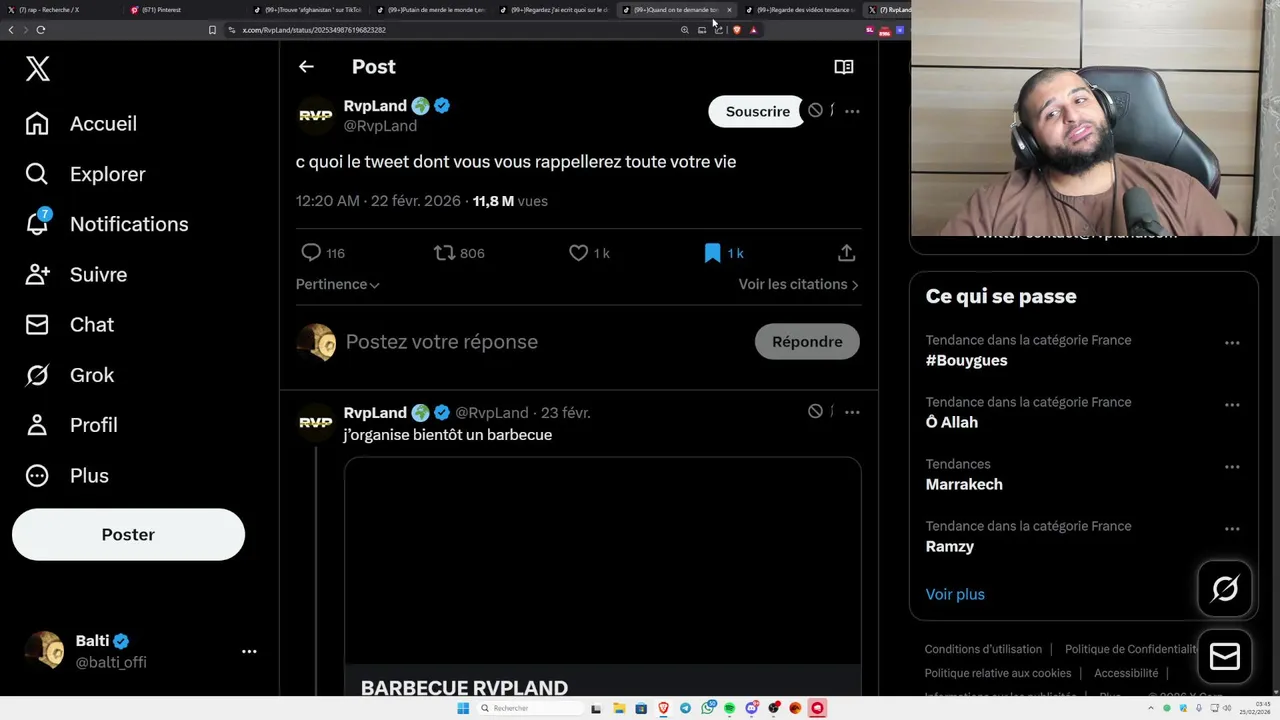The height and width of the screenshot is (720, 1280).
Task: Click the @RvpLand handle under the name
Action: [x=380, y=126]
